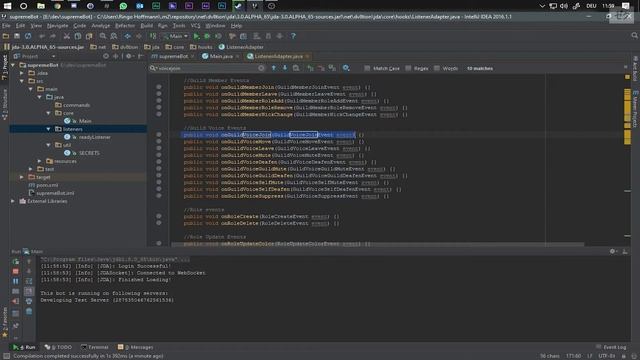Viewport: 640px width, 360px height.
Task: Open Run panel settings gear
Action: point(613,251)
